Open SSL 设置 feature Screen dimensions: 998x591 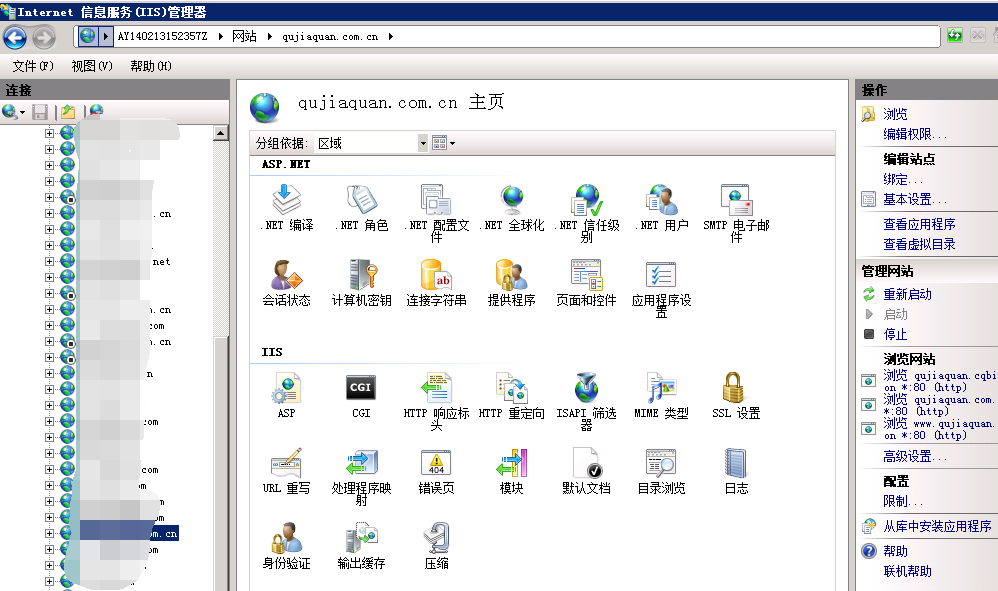click(736, 395)
